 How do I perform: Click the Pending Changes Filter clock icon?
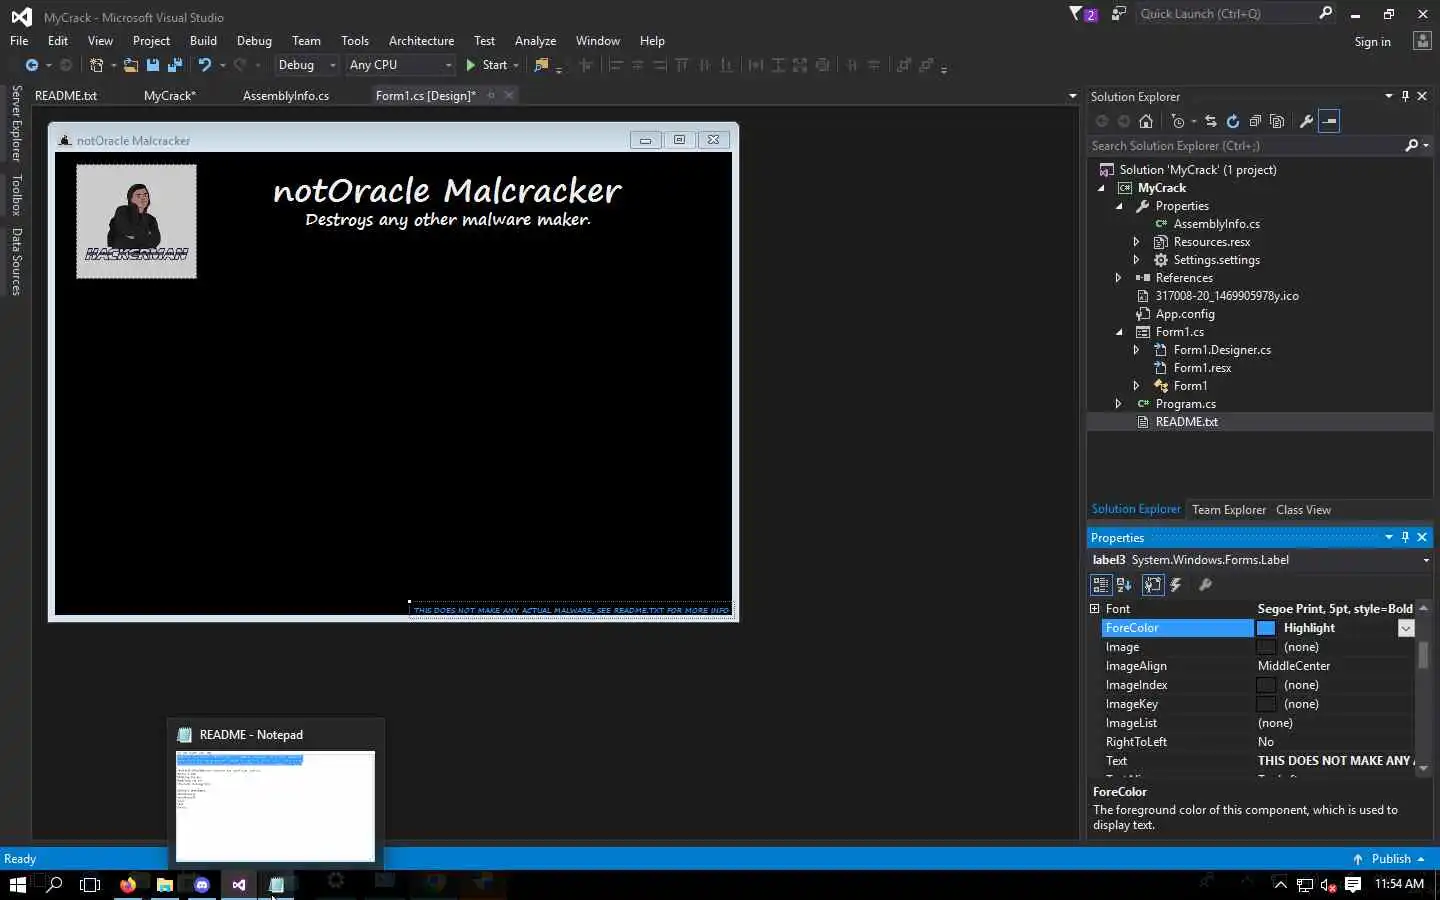[x=1178, y=121]
